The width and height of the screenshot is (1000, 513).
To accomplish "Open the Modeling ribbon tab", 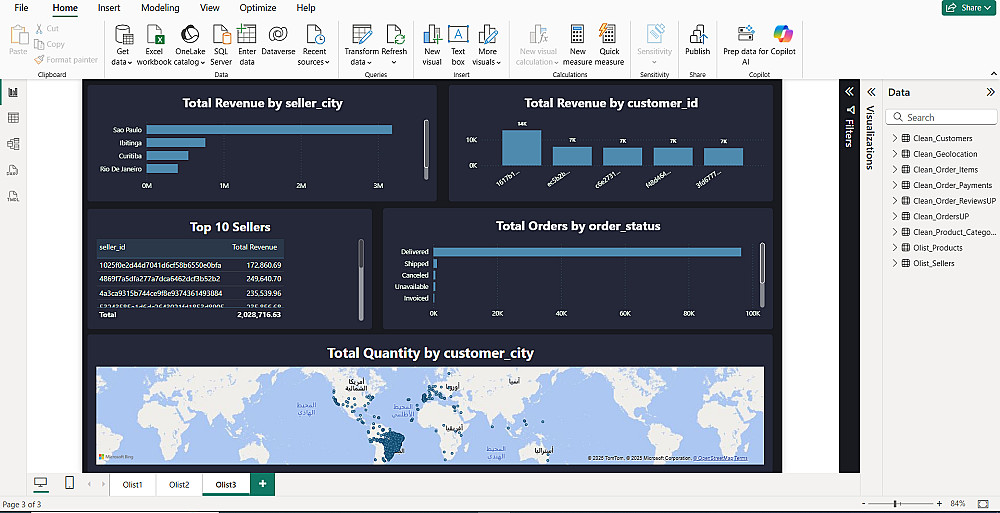I will (160, 8).
